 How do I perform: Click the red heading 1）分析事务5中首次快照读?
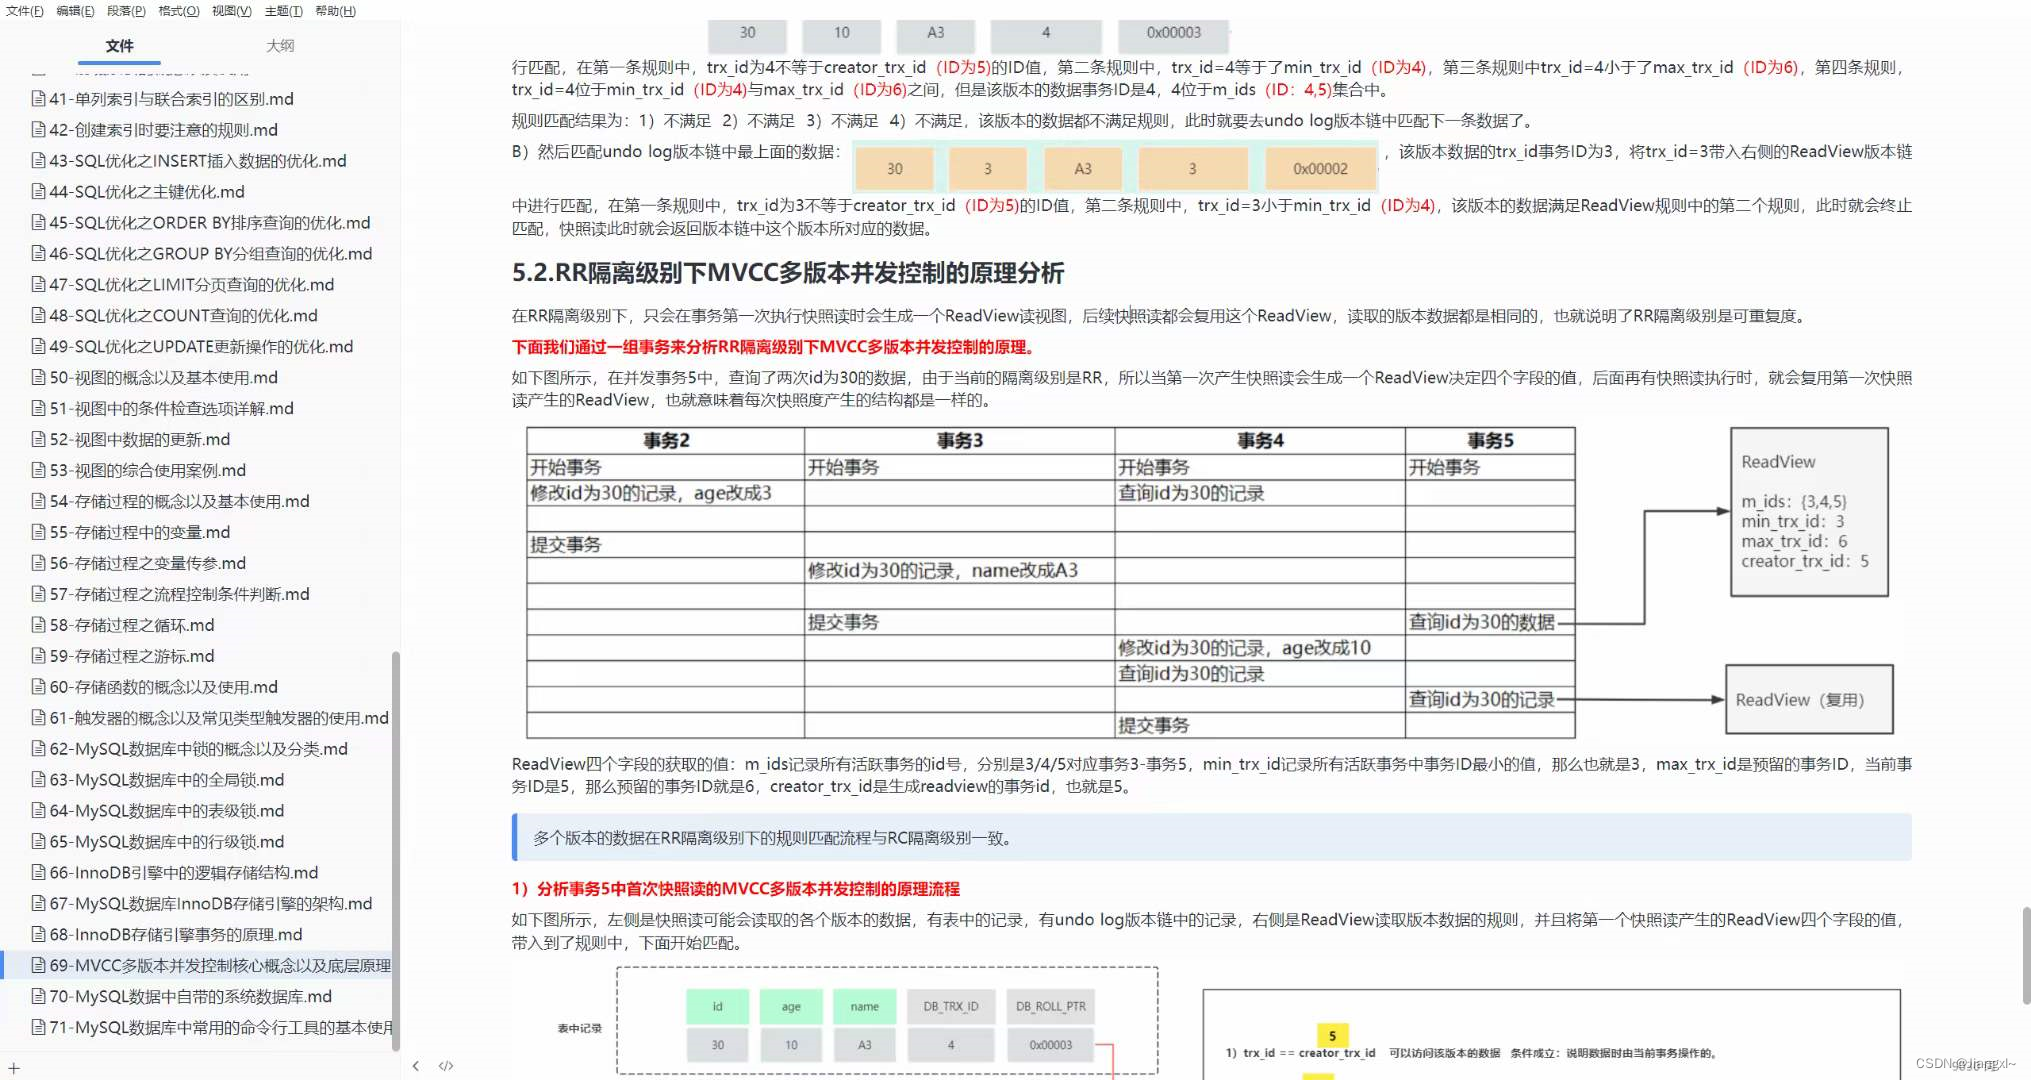click(735, 889)
